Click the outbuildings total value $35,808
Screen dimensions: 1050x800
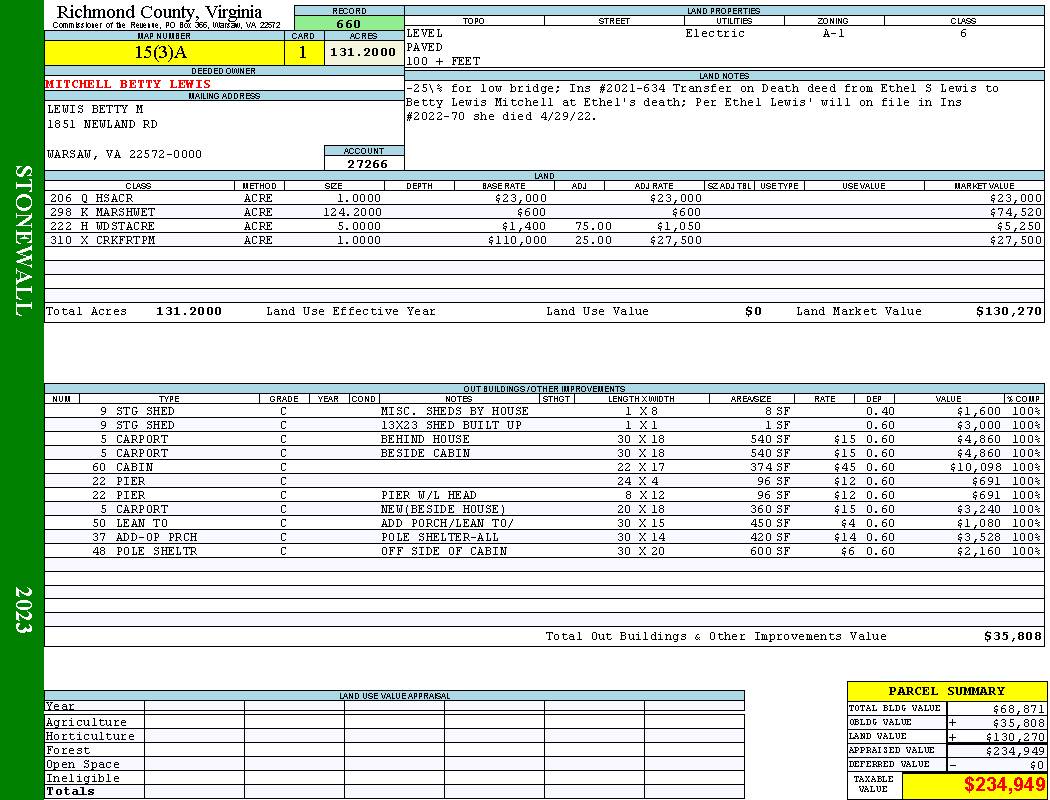(x=1012, y=636)
